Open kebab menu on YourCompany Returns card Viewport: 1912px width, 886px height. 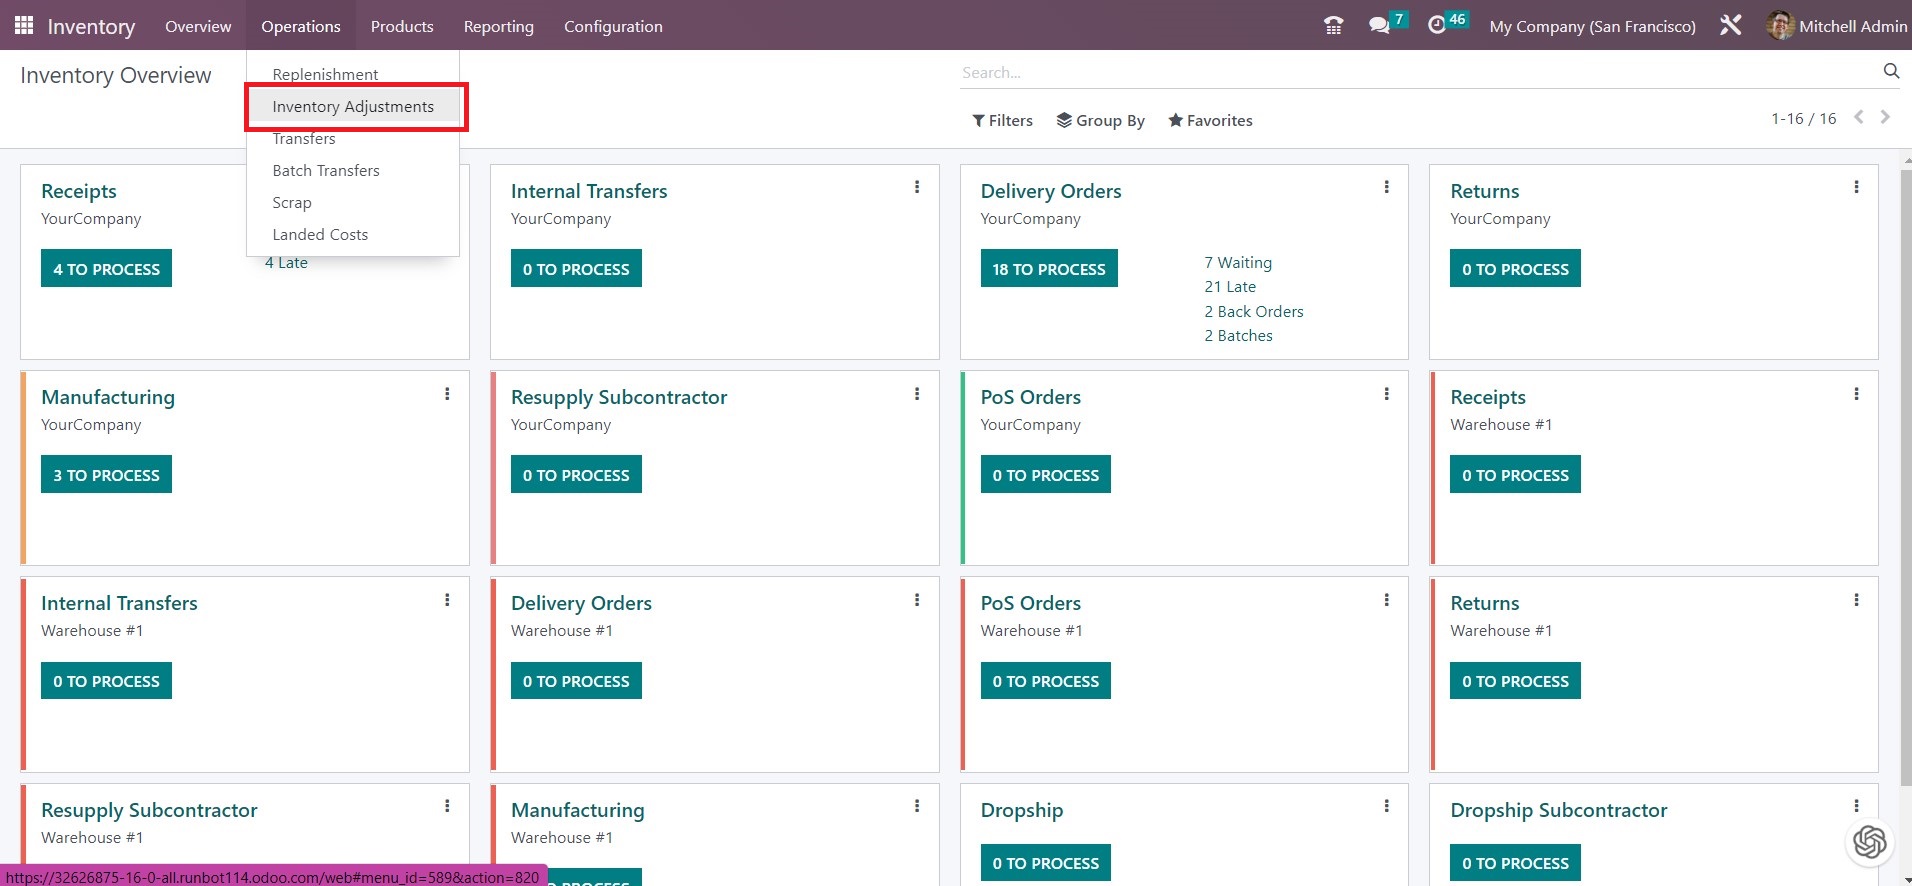click(1857, 187)
